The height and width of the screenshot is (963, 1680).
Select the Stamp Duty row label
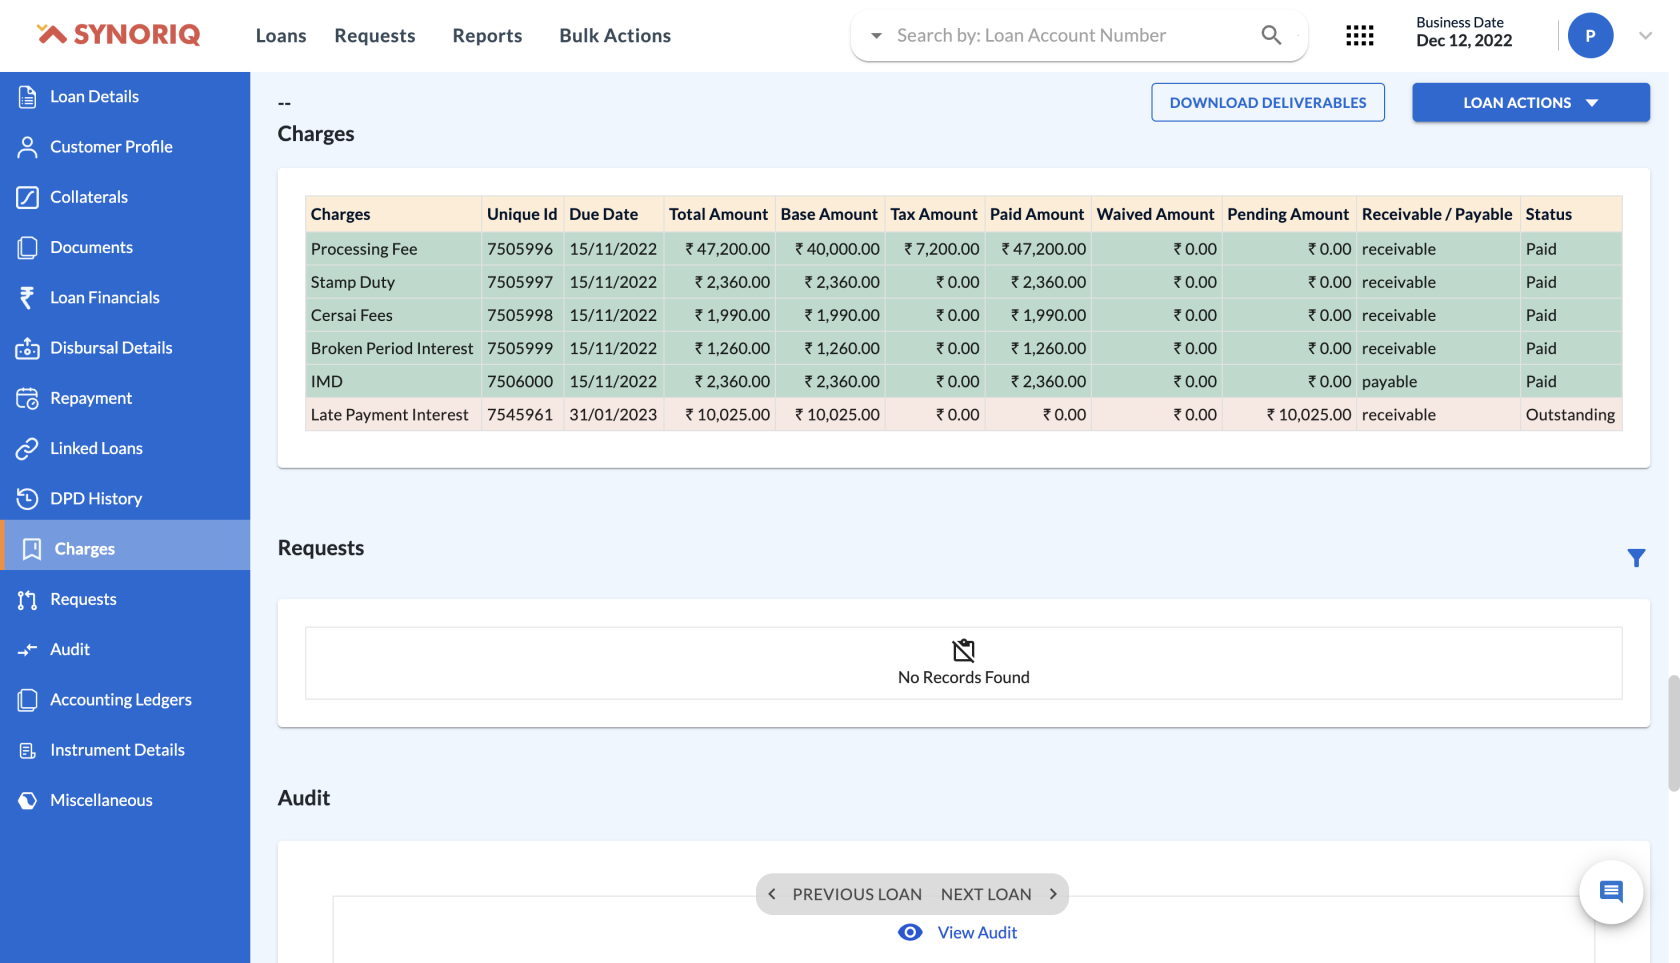click(x=352, y=282)
